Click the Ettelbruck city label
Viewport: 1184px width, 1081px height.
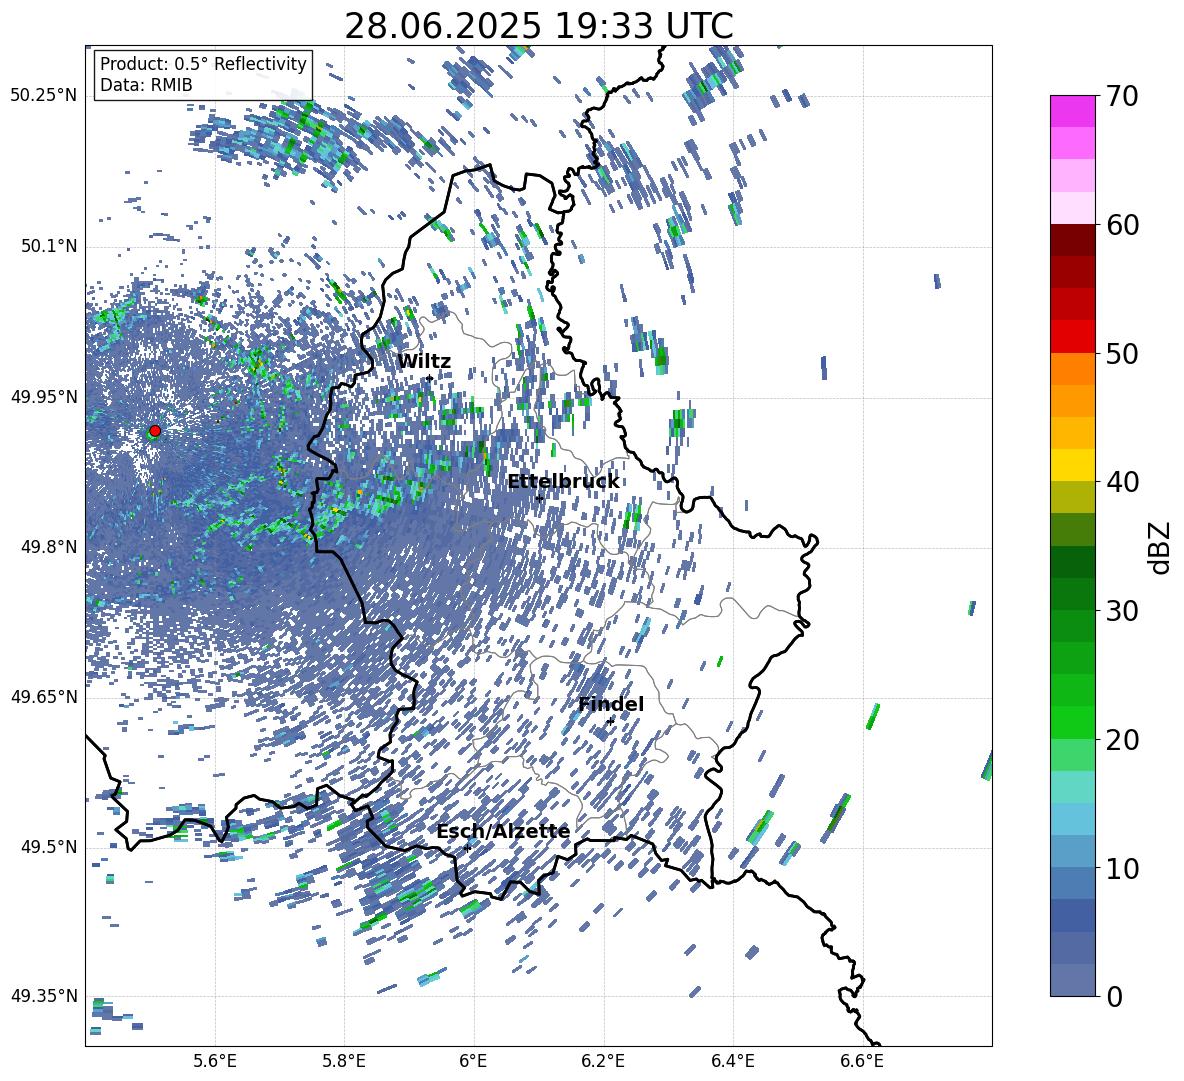563,482
